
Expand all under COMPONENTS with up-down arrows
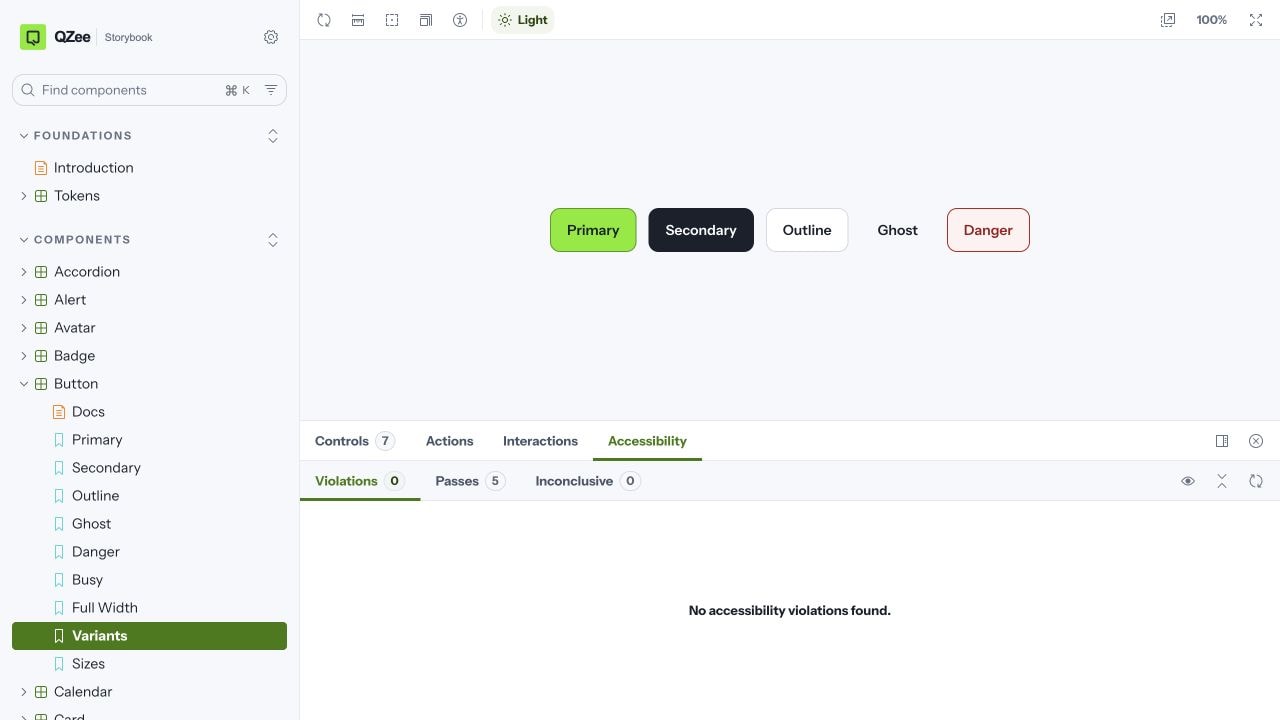click(x=273, y=240)
